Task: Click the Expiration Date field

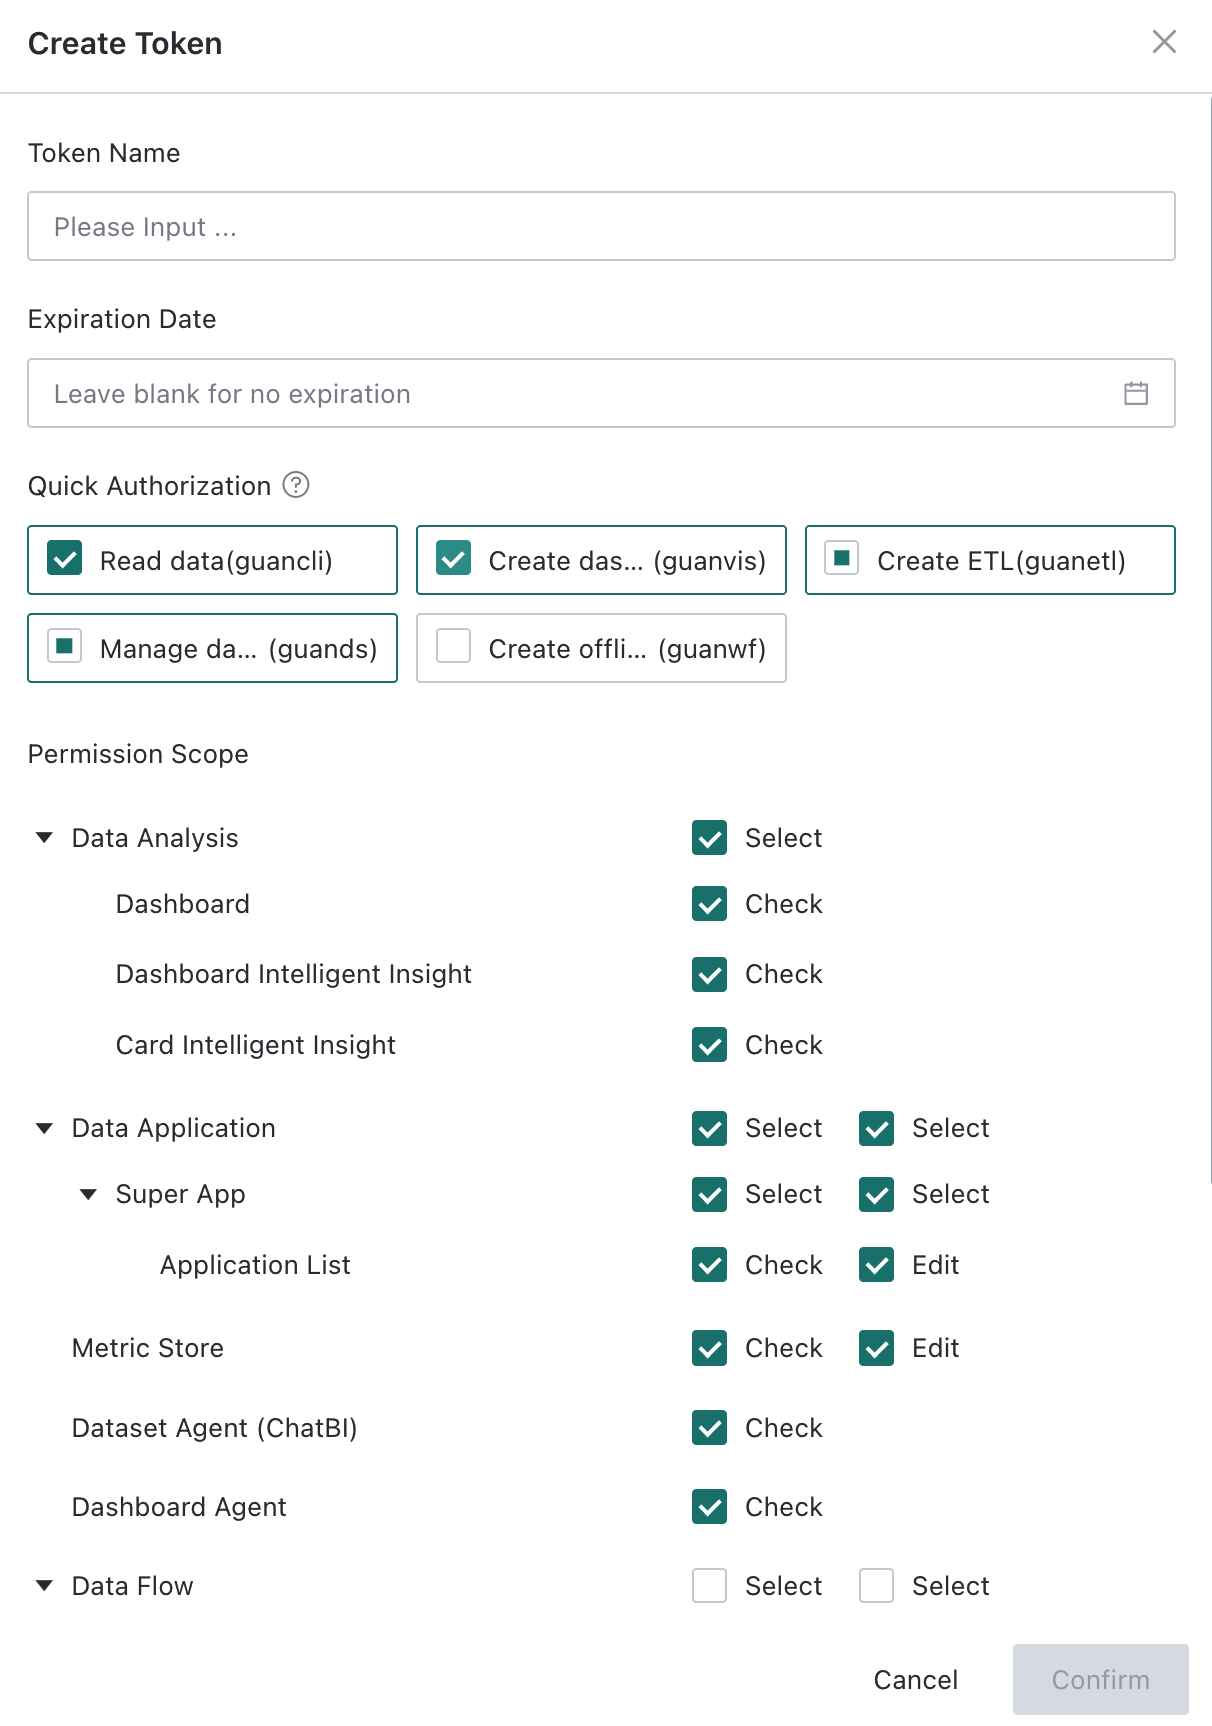Action: (x=601, y=393)
